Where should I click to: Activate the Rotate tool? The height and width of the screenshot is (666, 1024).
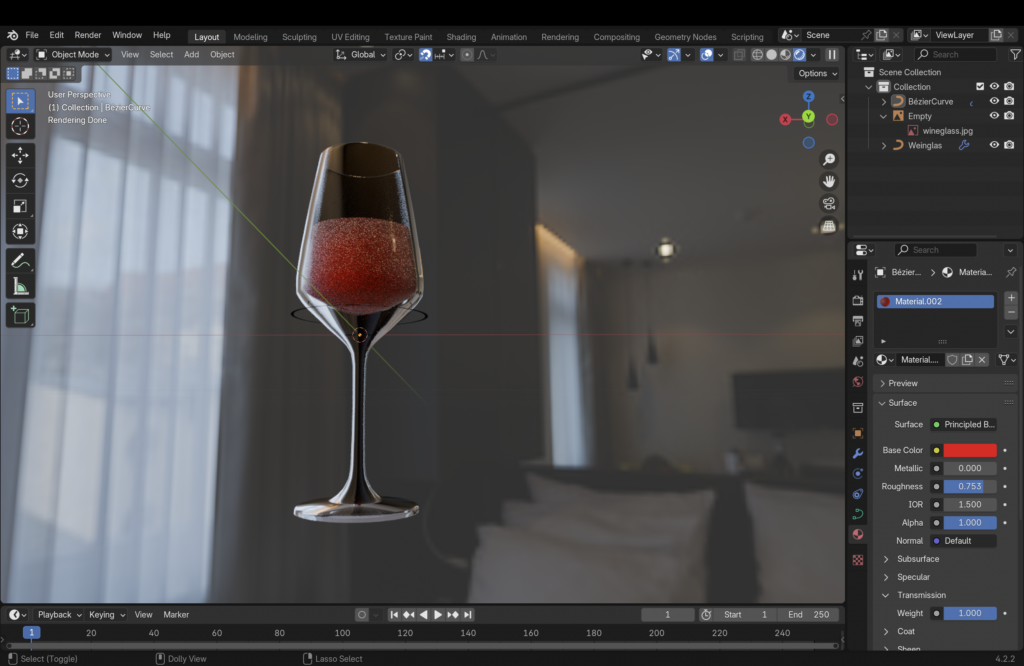tap(20, 181)
